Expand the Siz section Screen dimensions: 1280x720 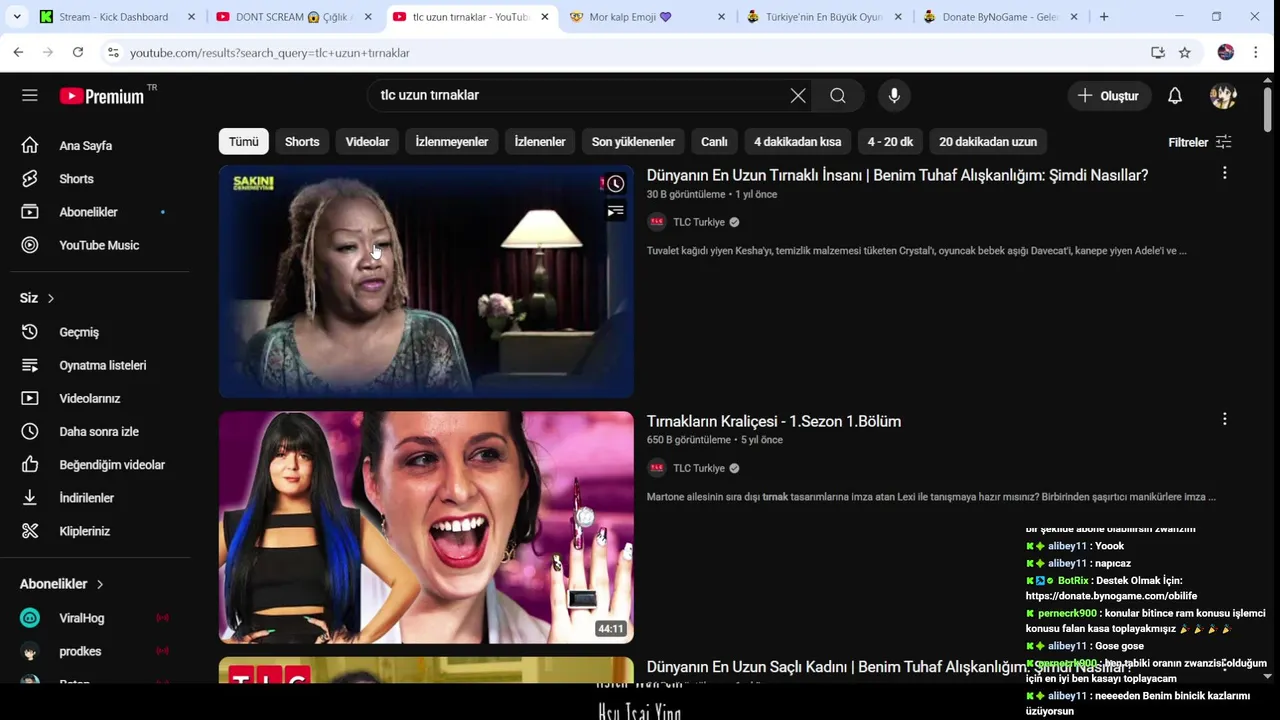tap(38, 298)
